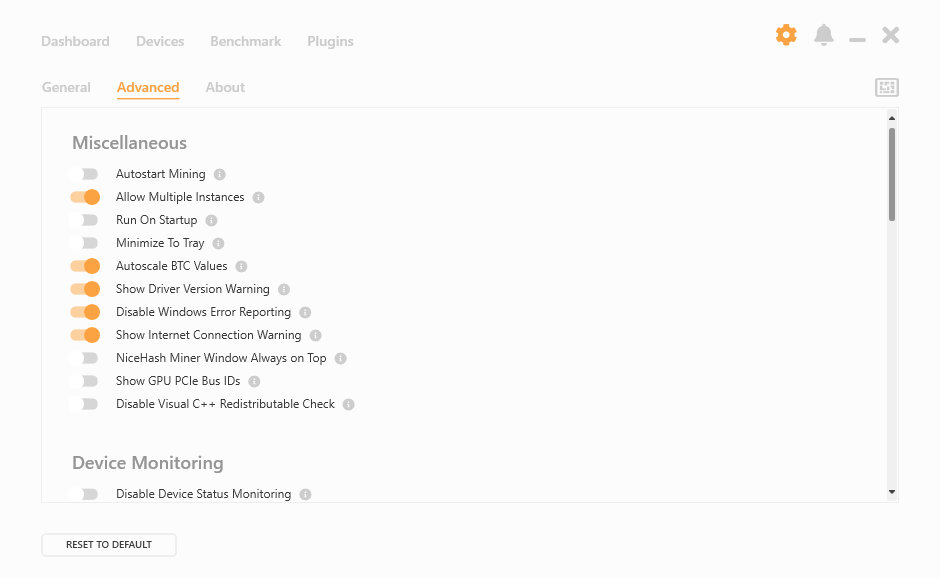This screenshot has height=578, width=940.
Task: Click the layout view icon beside tabs
Action: (887, 88)
